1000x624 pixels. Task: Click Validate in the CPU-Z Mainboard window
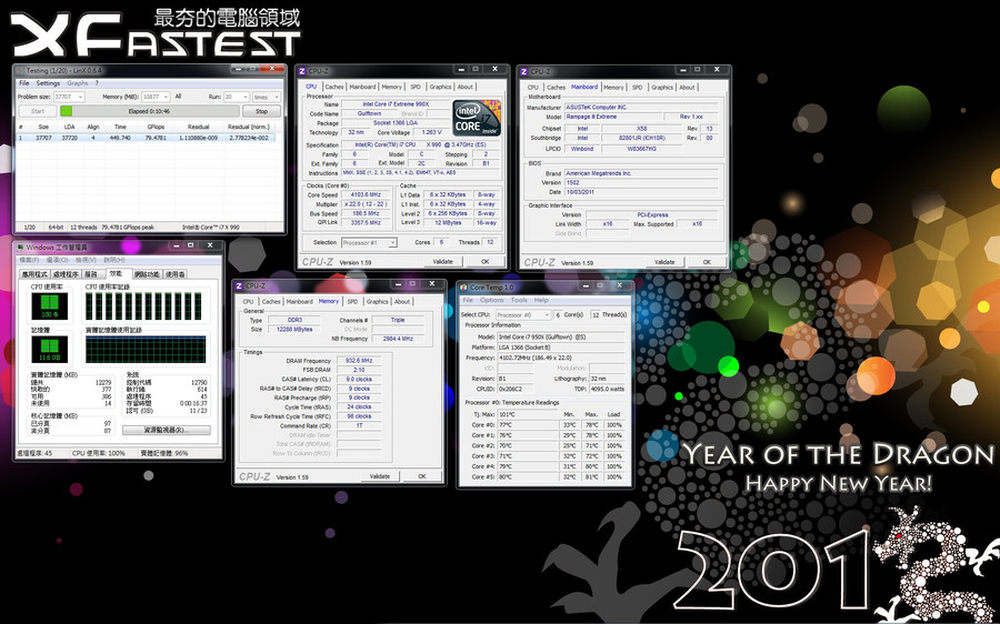(x=665, y=262)
